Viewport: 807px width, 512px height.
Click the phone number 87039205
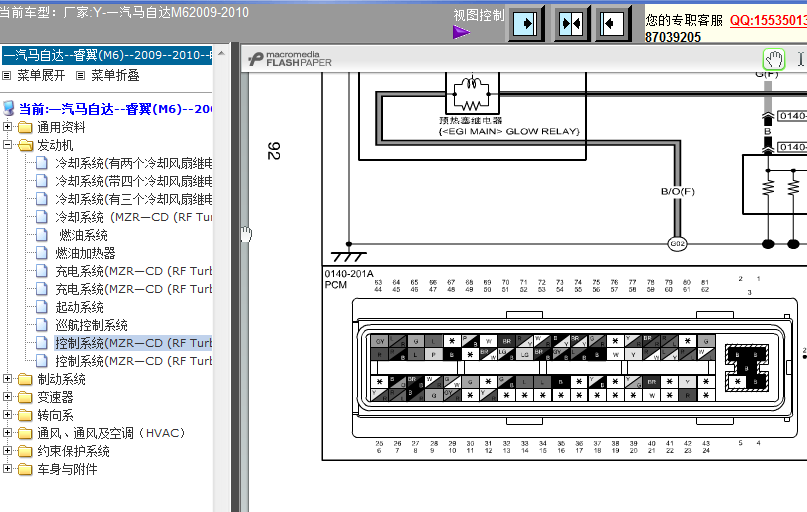click(673, 37)
